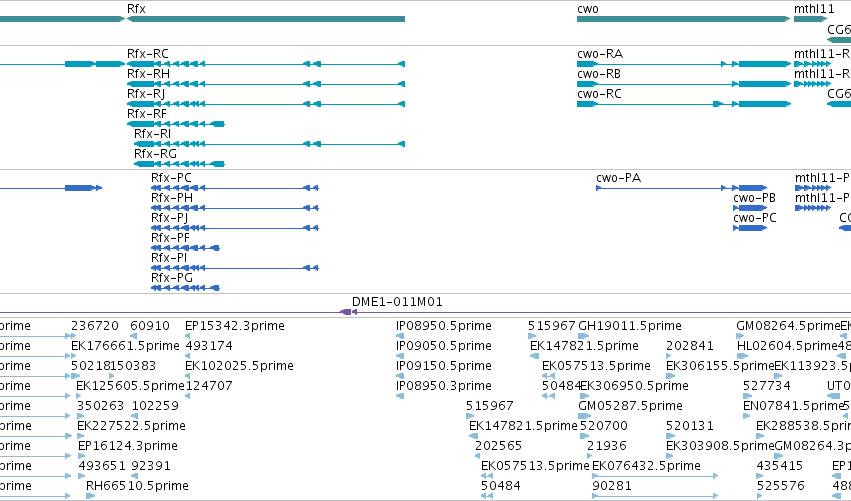Click the IP09150.5prime label

click(x=444, y=366)
